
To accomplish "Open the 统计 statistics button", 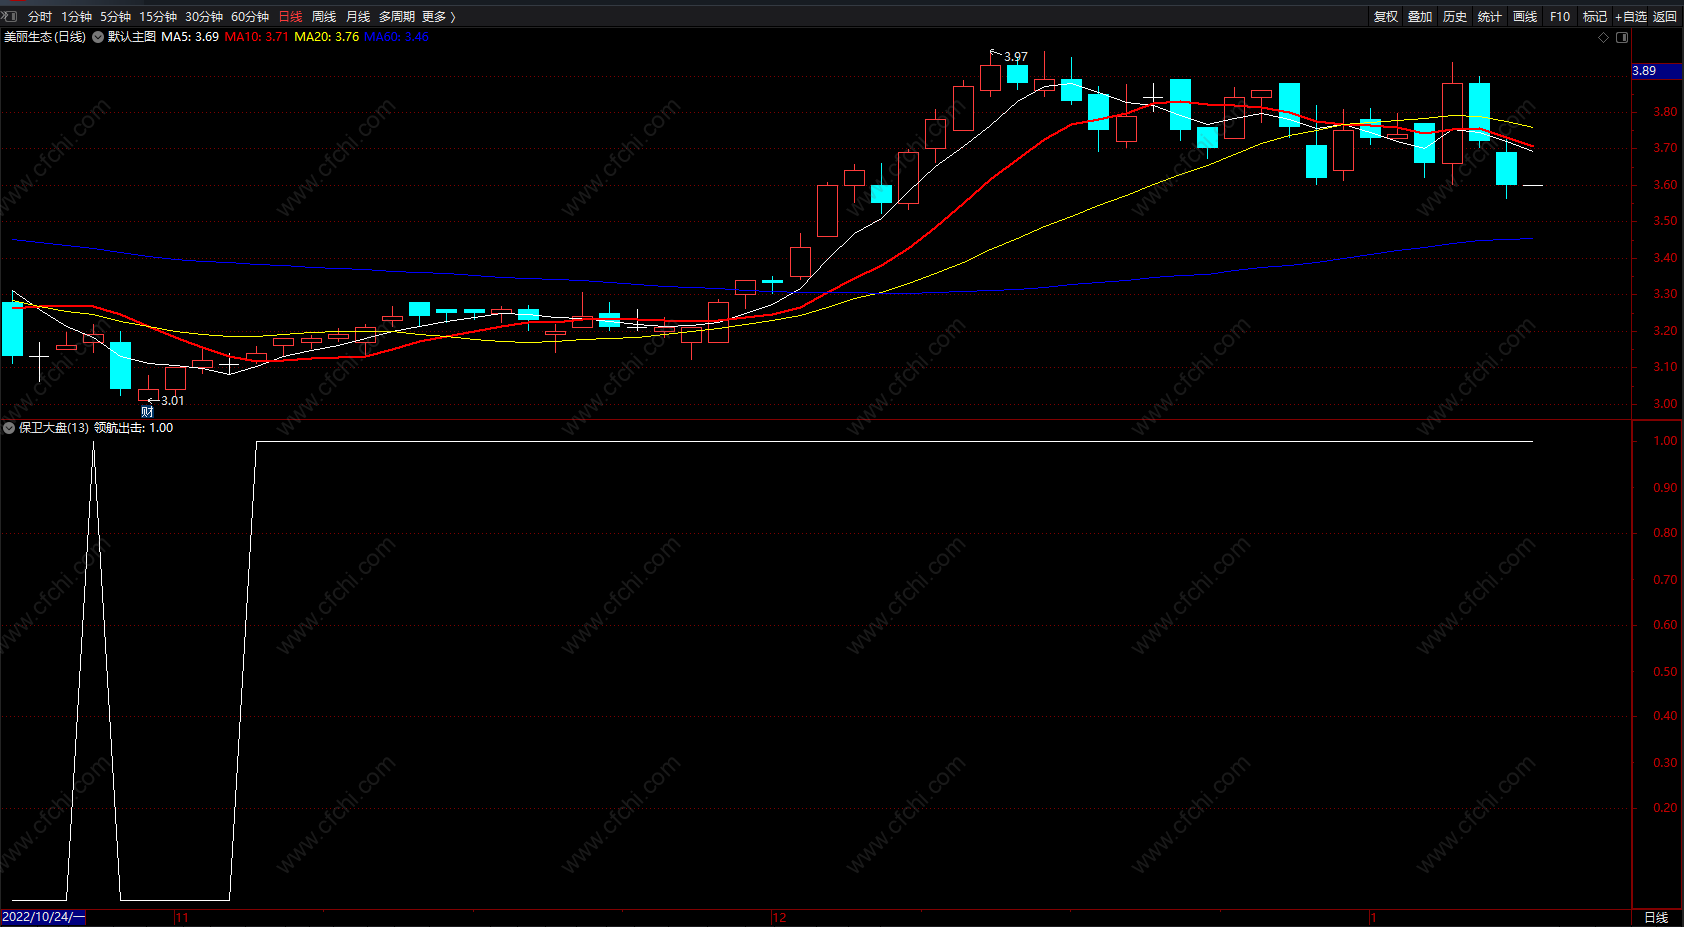I will tap(1490, 17).
